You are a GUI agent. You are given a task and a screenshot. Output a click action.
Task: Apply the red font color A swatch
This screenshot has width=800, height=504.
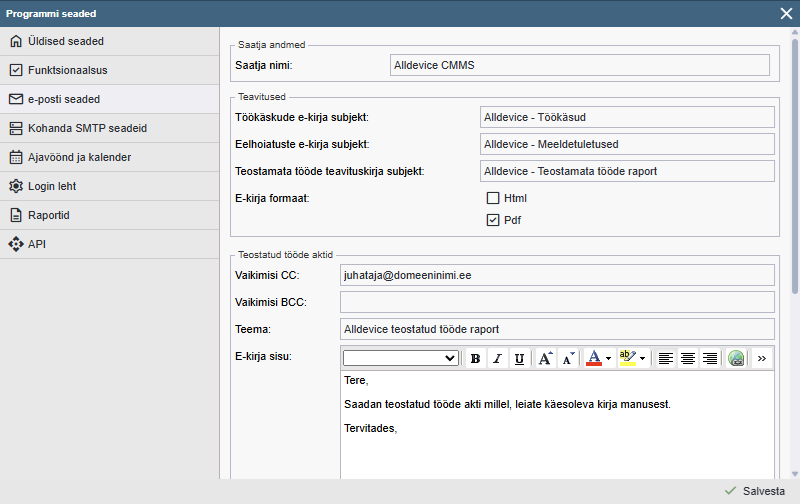[594, 359]
